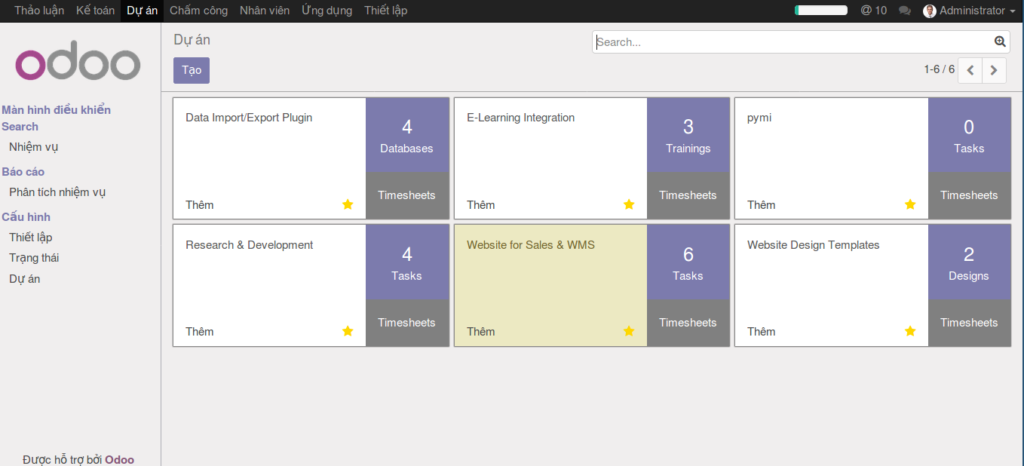Open Timesheets for pymi
Image resolution: width=1024 pixels, height=466 pixels.
pos(969,195)
